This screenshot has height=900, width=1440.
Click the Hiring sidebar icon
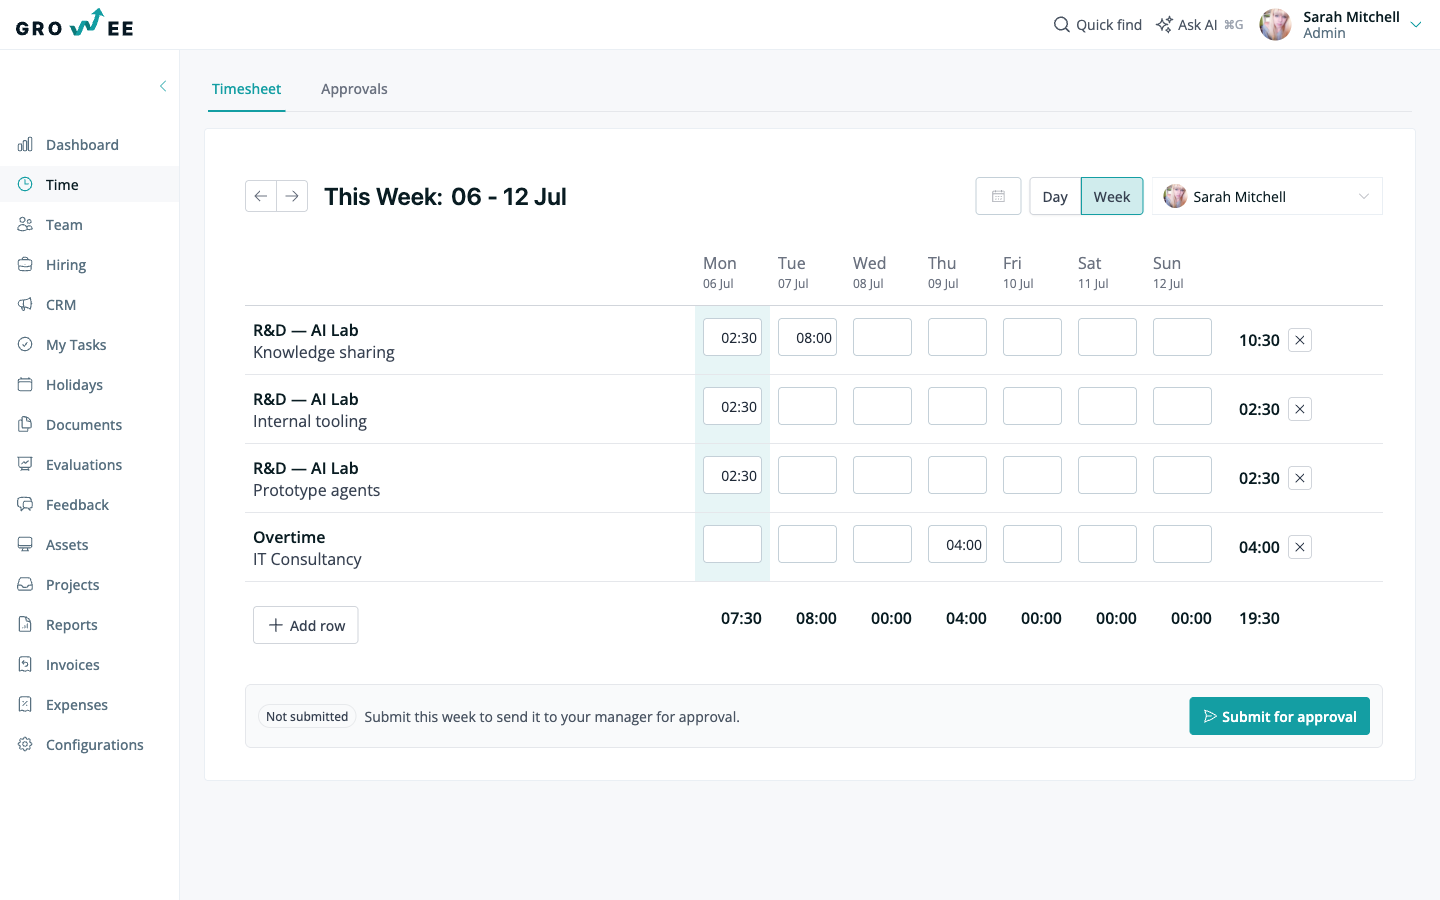(25, 265)
